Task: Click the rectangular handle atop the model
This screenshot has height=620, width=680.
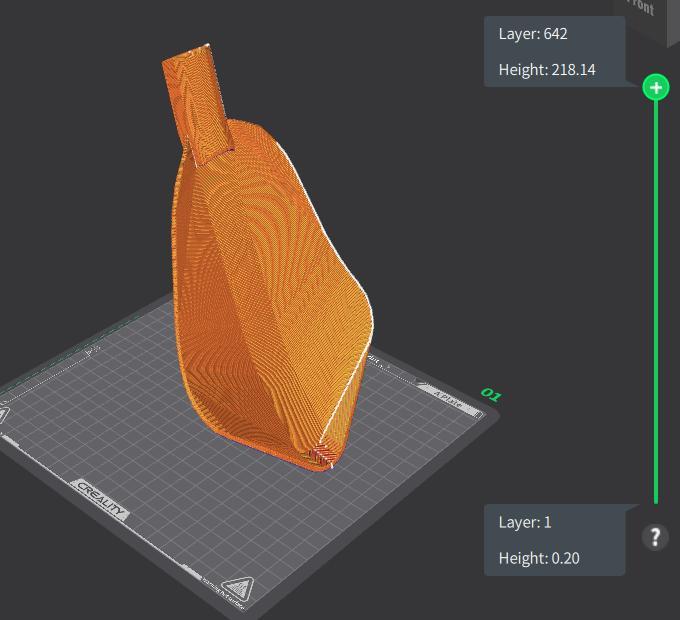Action: pos(195,104)
